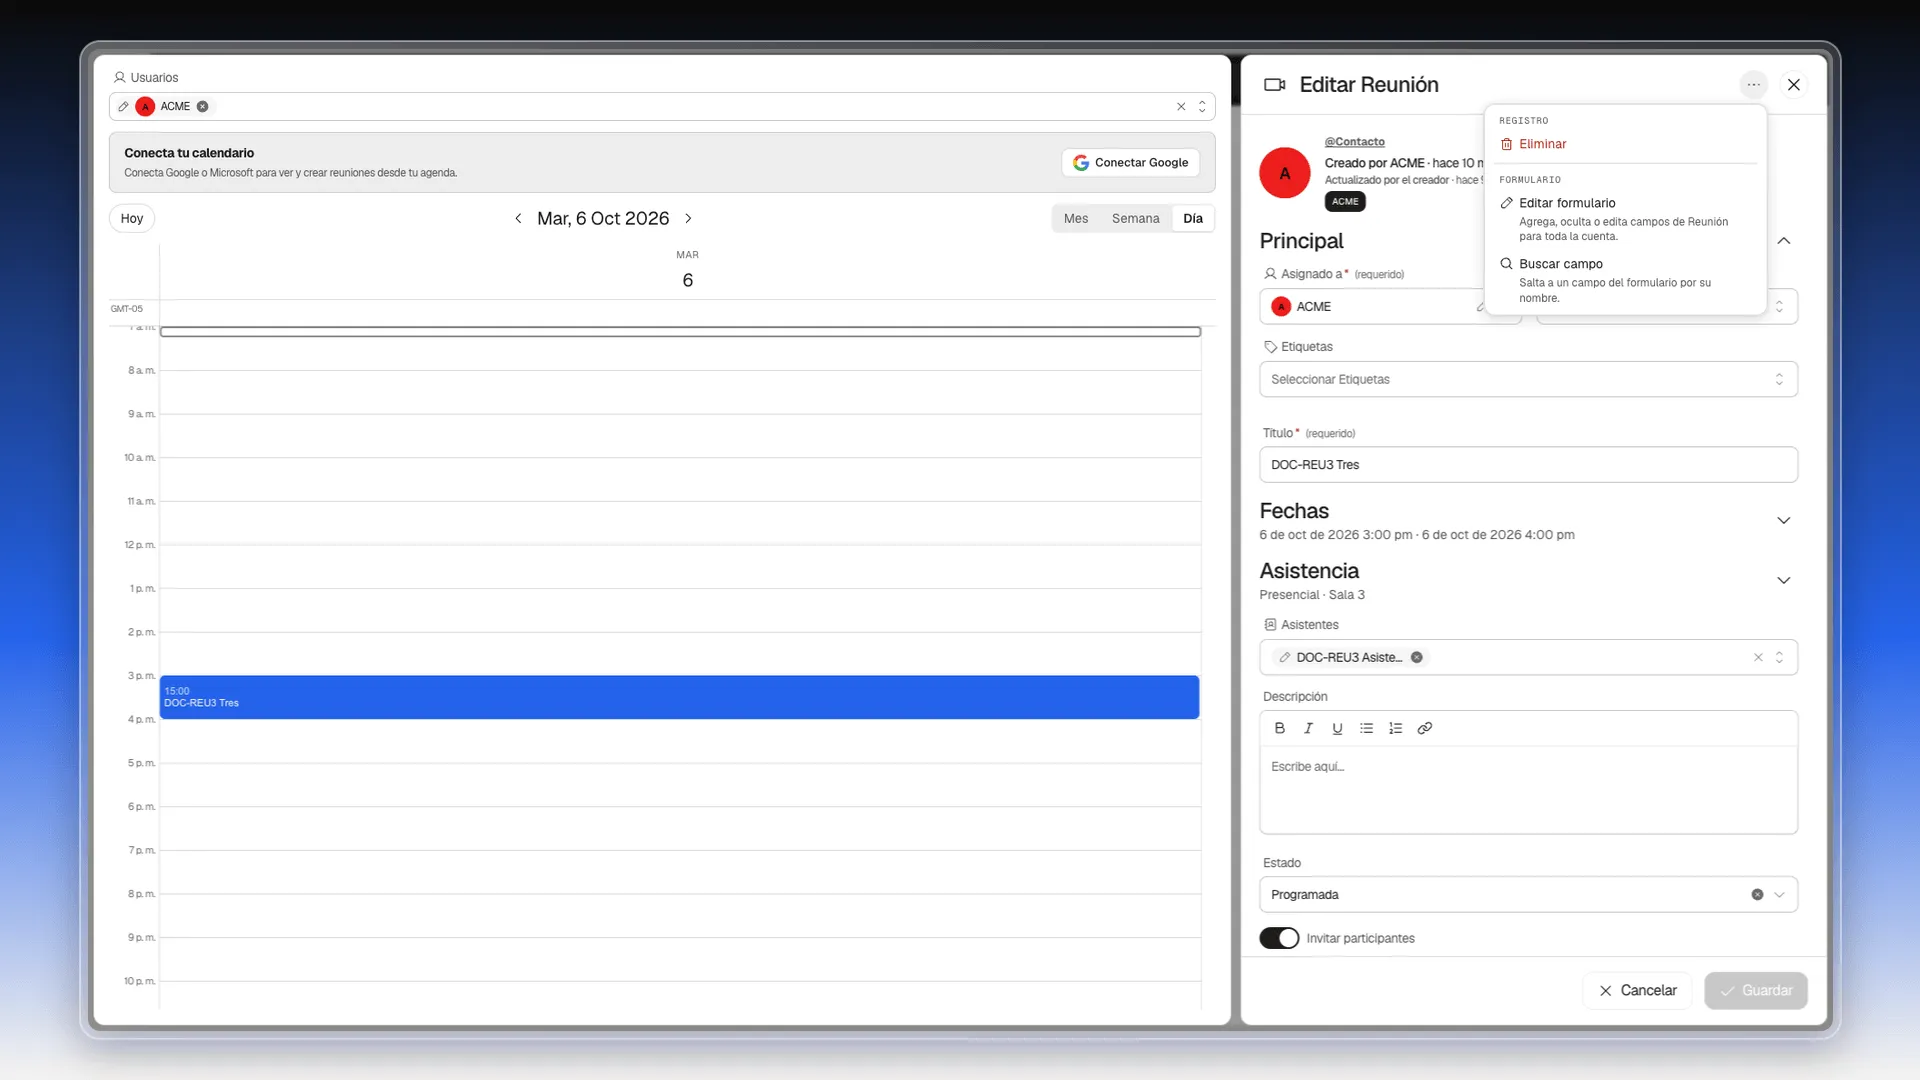Toggle the Invitar participantes switch

point(1279,938)
